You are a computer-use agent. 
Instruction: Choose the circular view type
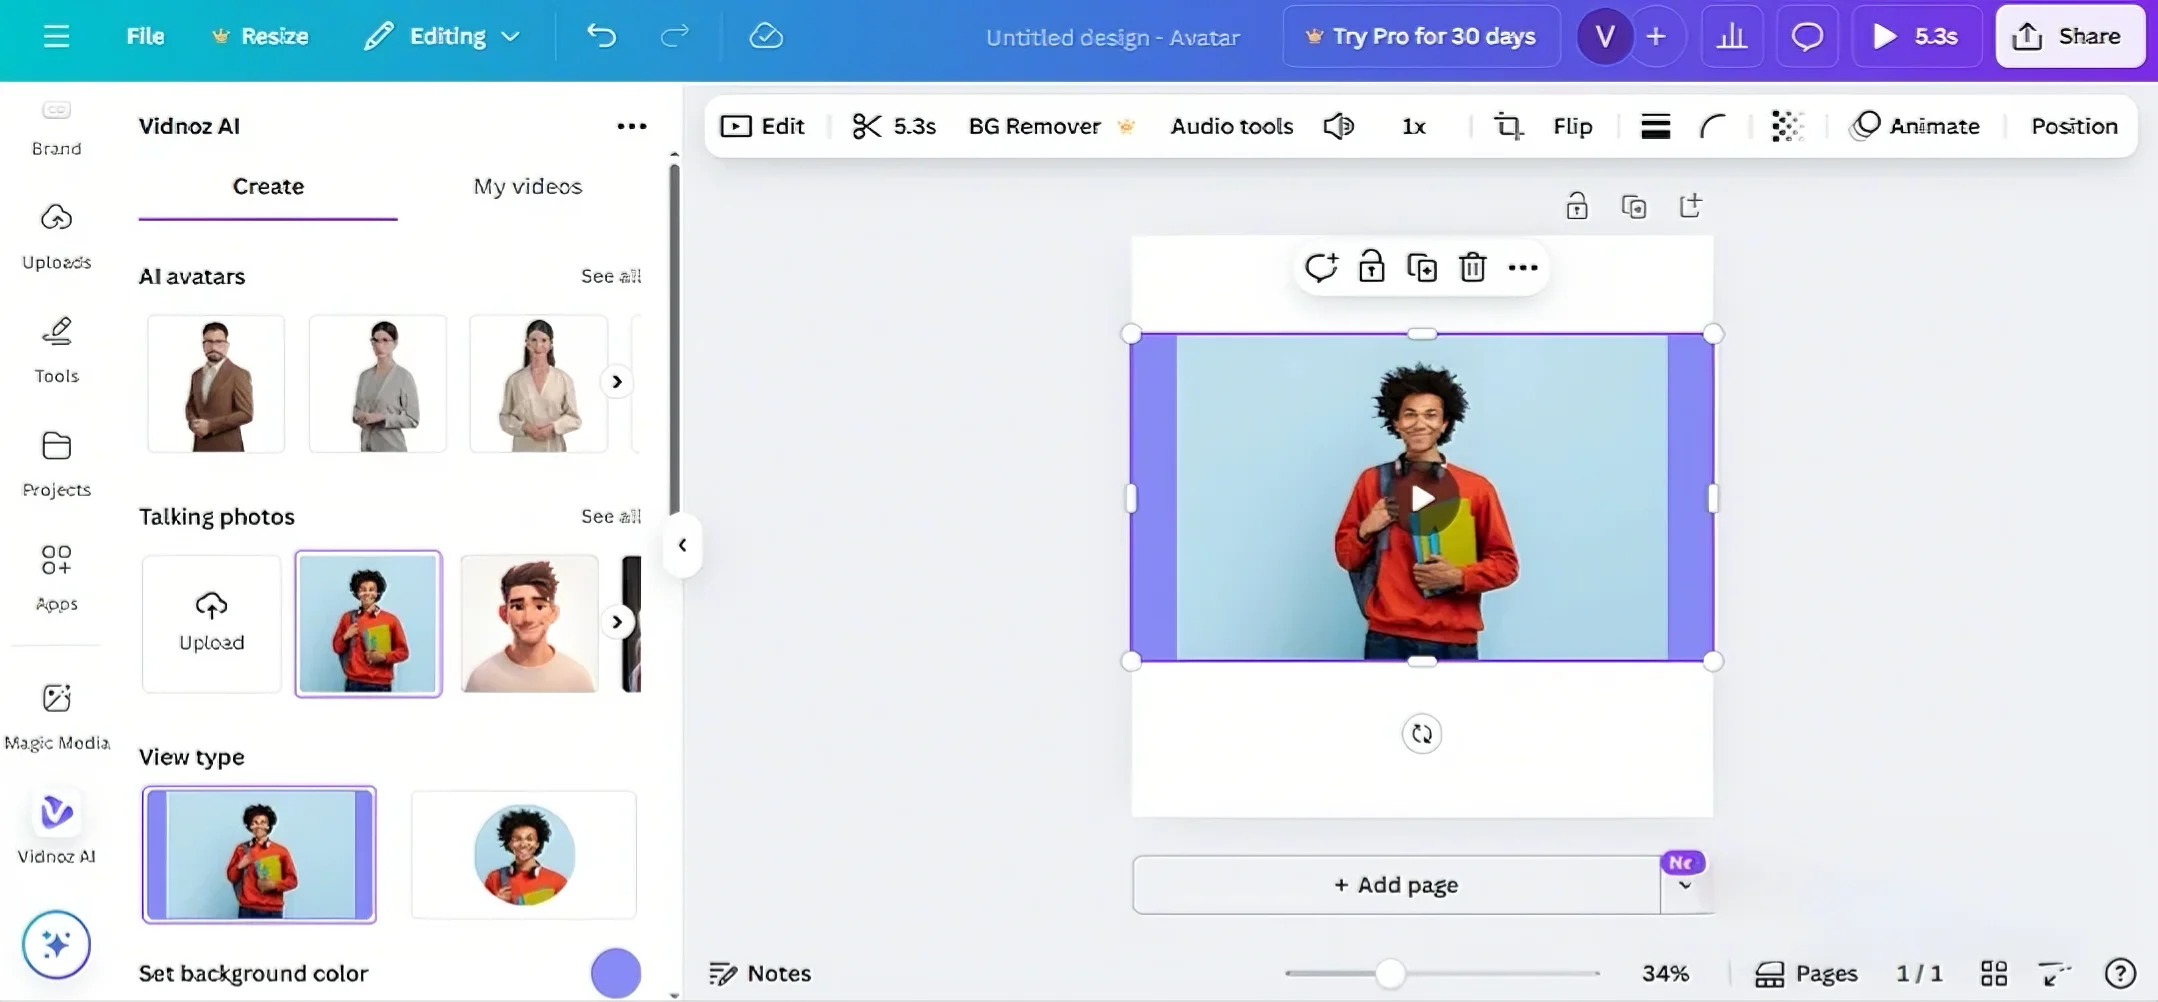(x=524, y=855)
